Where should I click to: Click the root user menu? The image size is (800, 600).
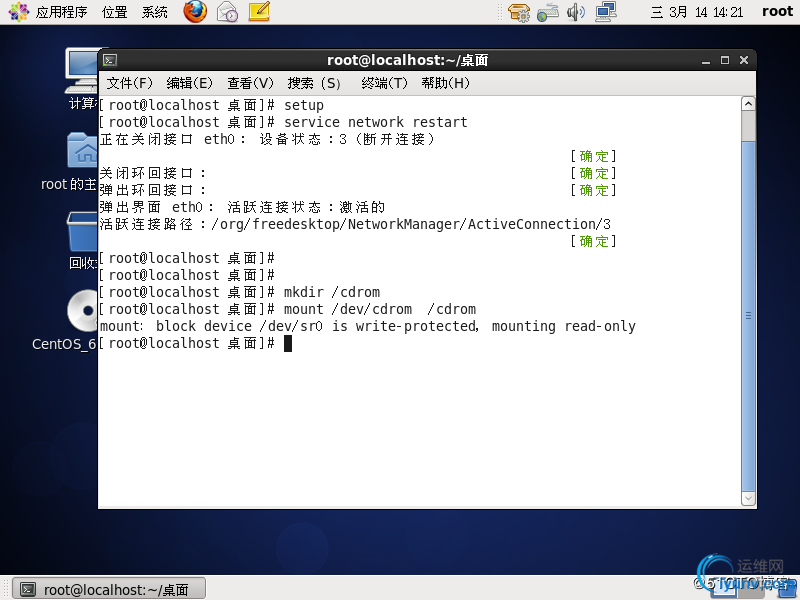777,11
